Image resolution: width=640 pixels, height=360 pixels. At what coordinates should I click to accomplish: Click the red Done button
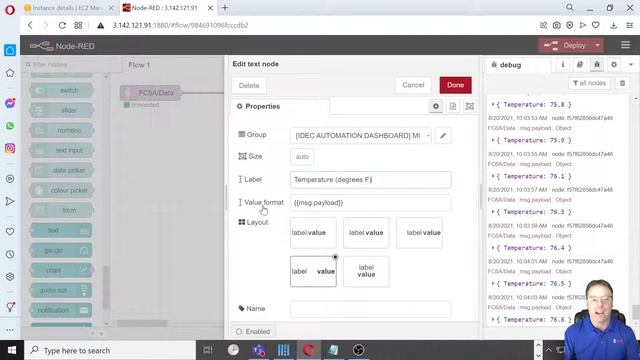[x=455, y=85]
